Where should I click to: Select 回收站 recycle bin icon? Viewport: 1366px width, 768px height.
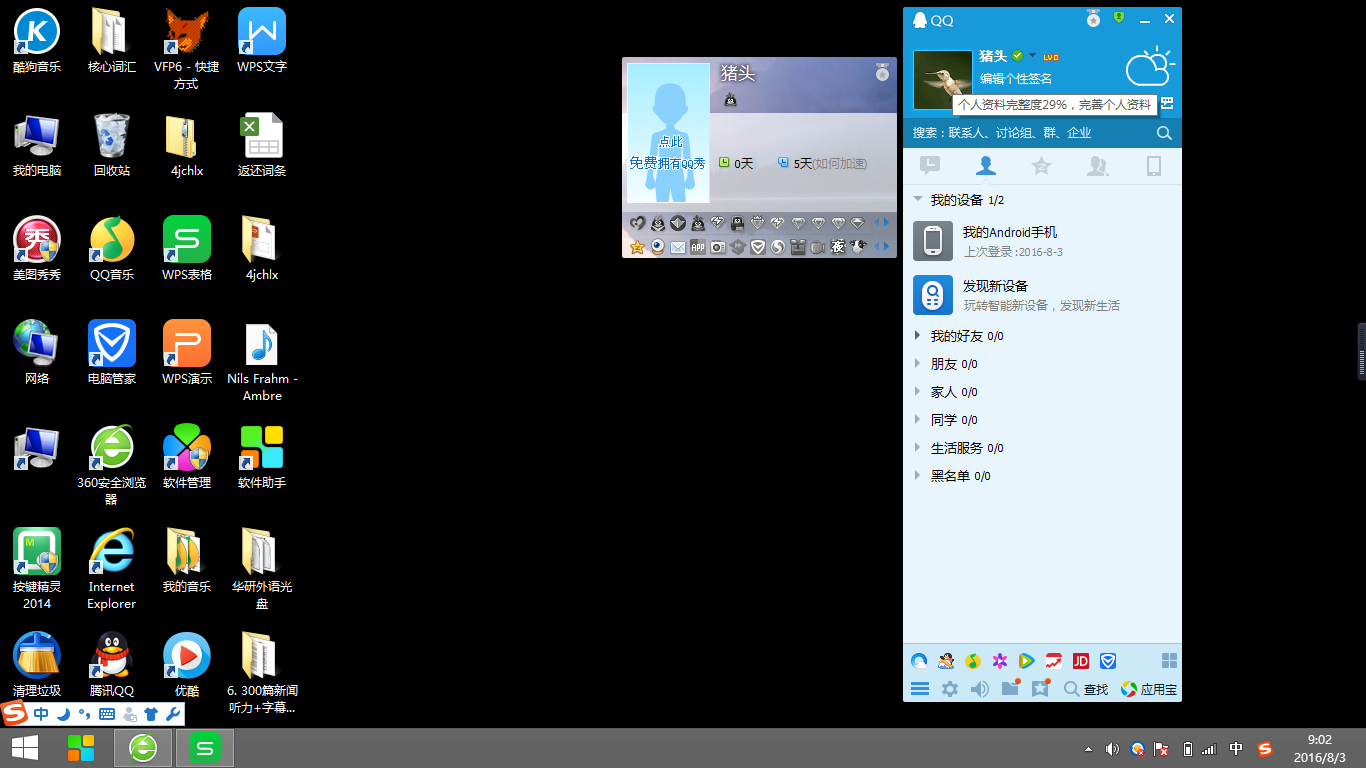(x=112, y=145)
